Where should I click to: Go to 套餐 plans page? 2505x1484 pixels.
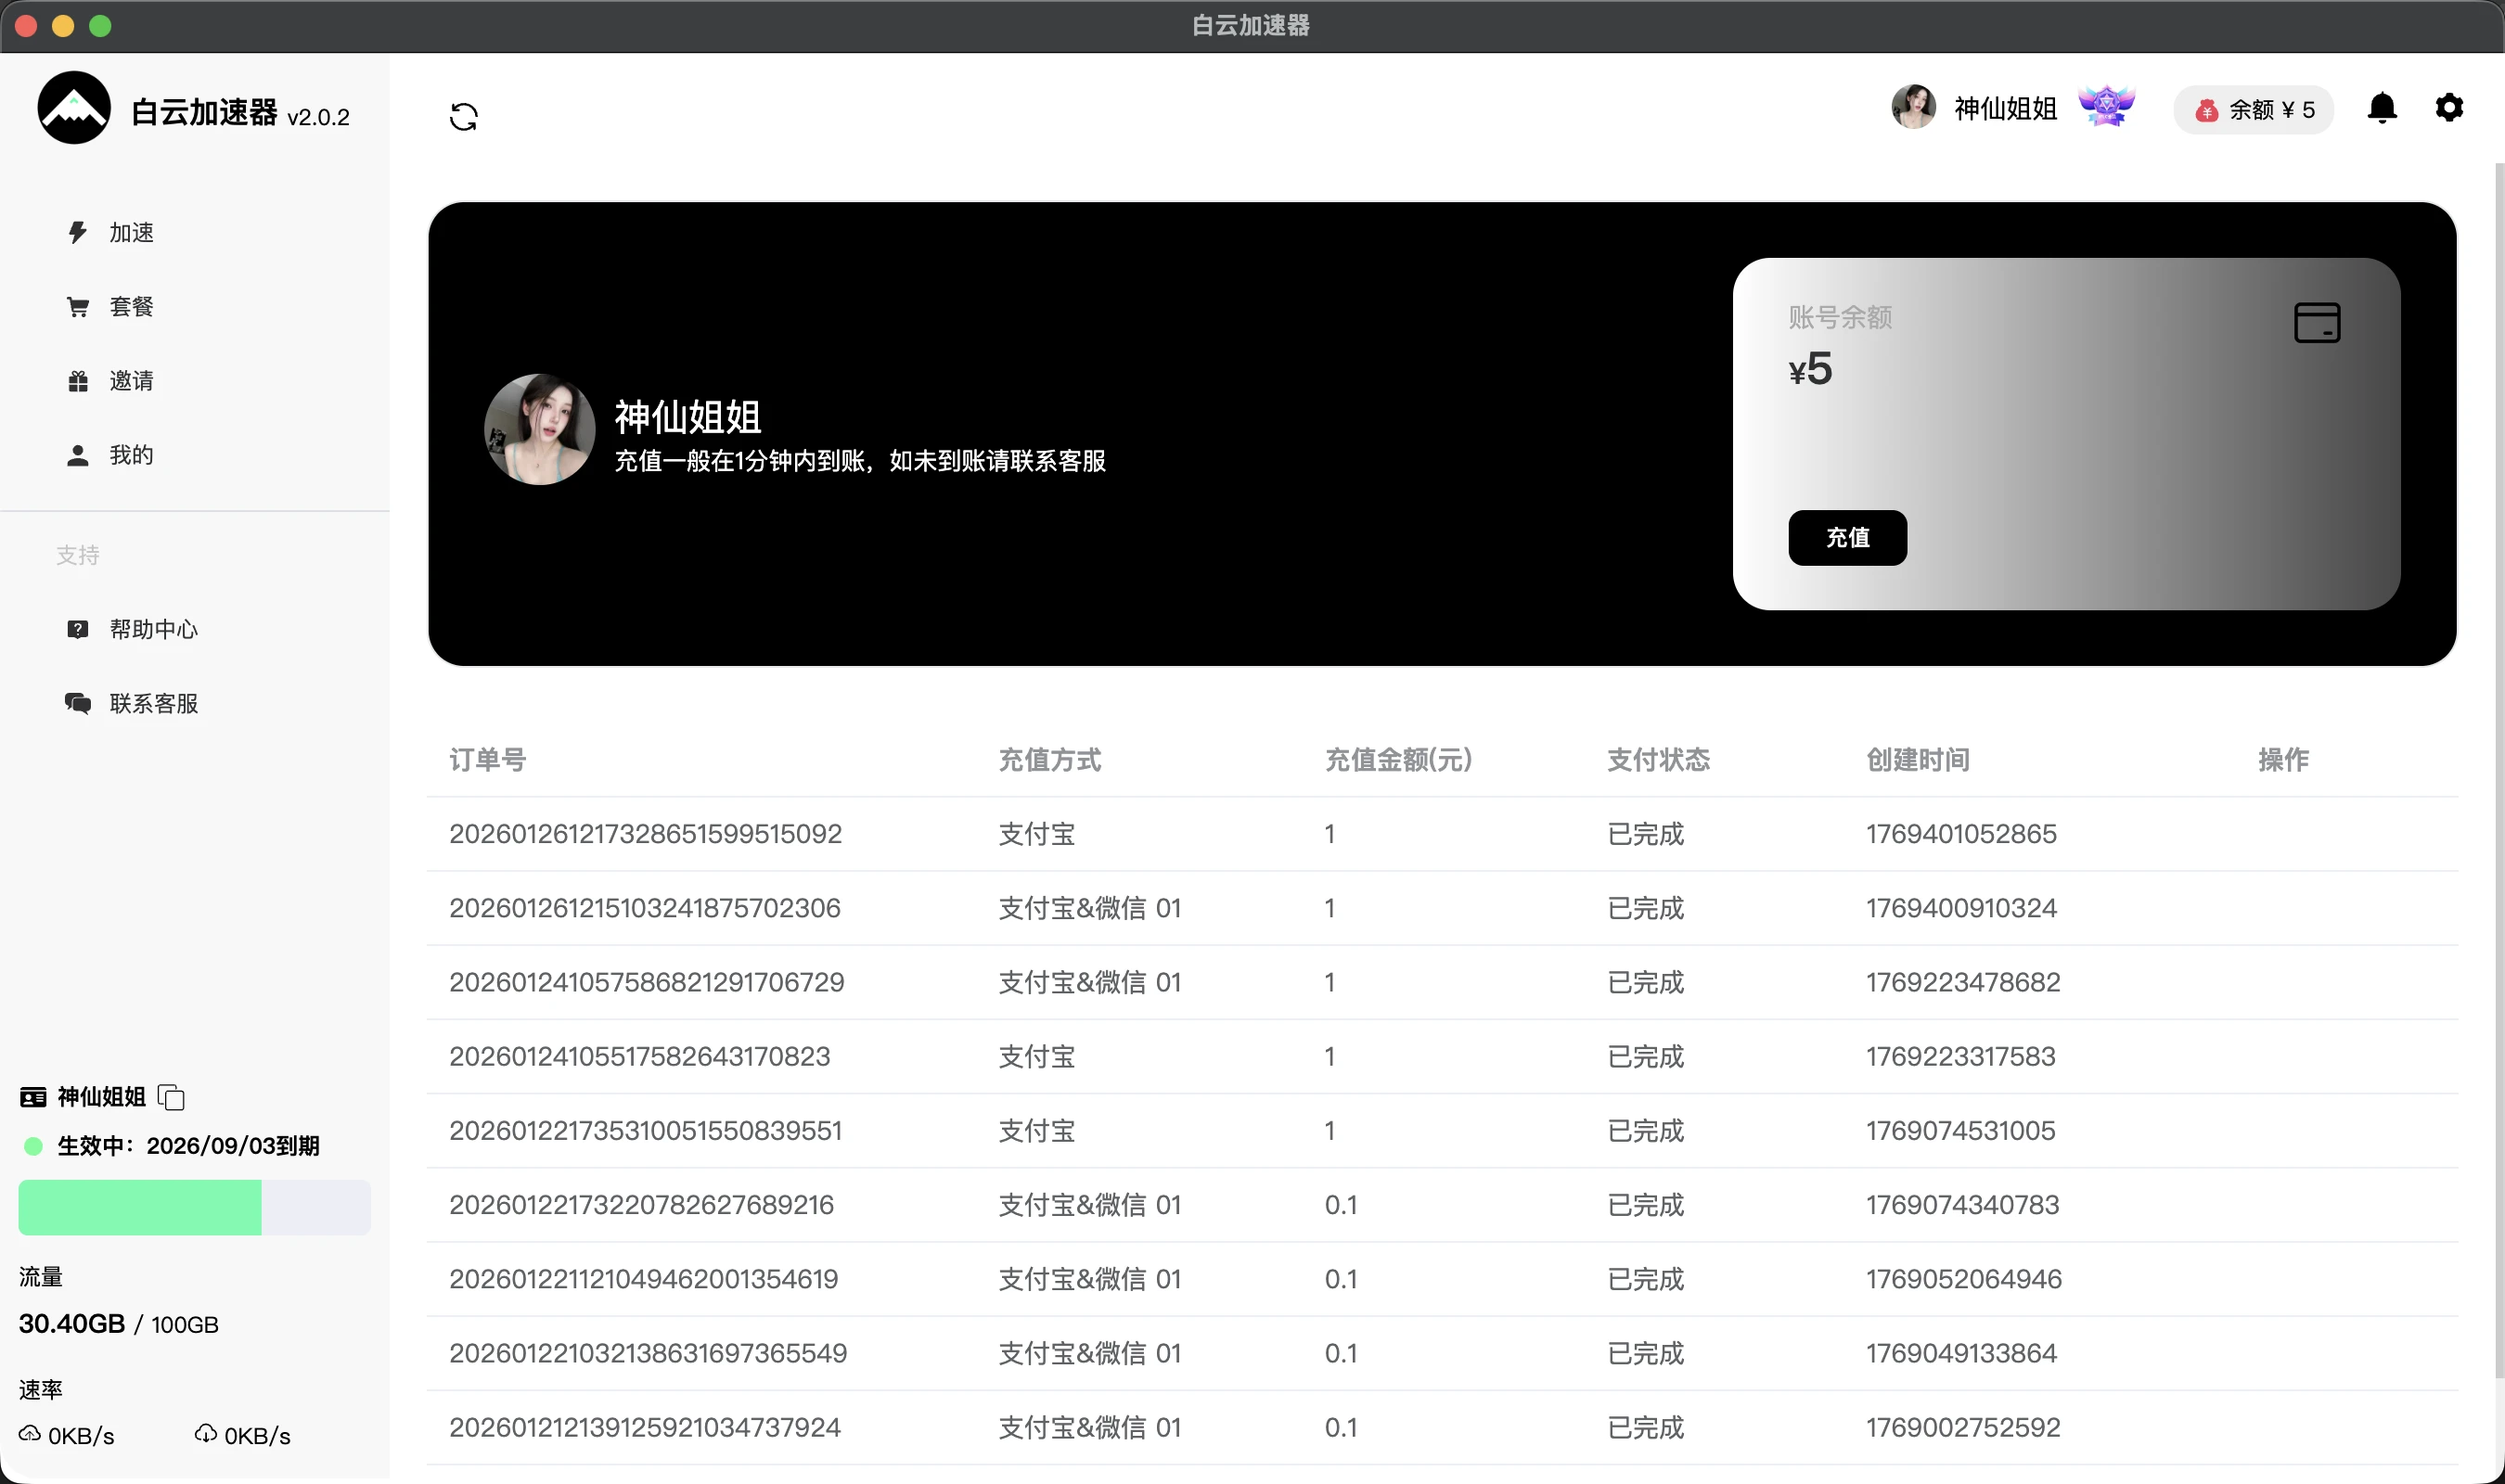click(x=130, y=307)
